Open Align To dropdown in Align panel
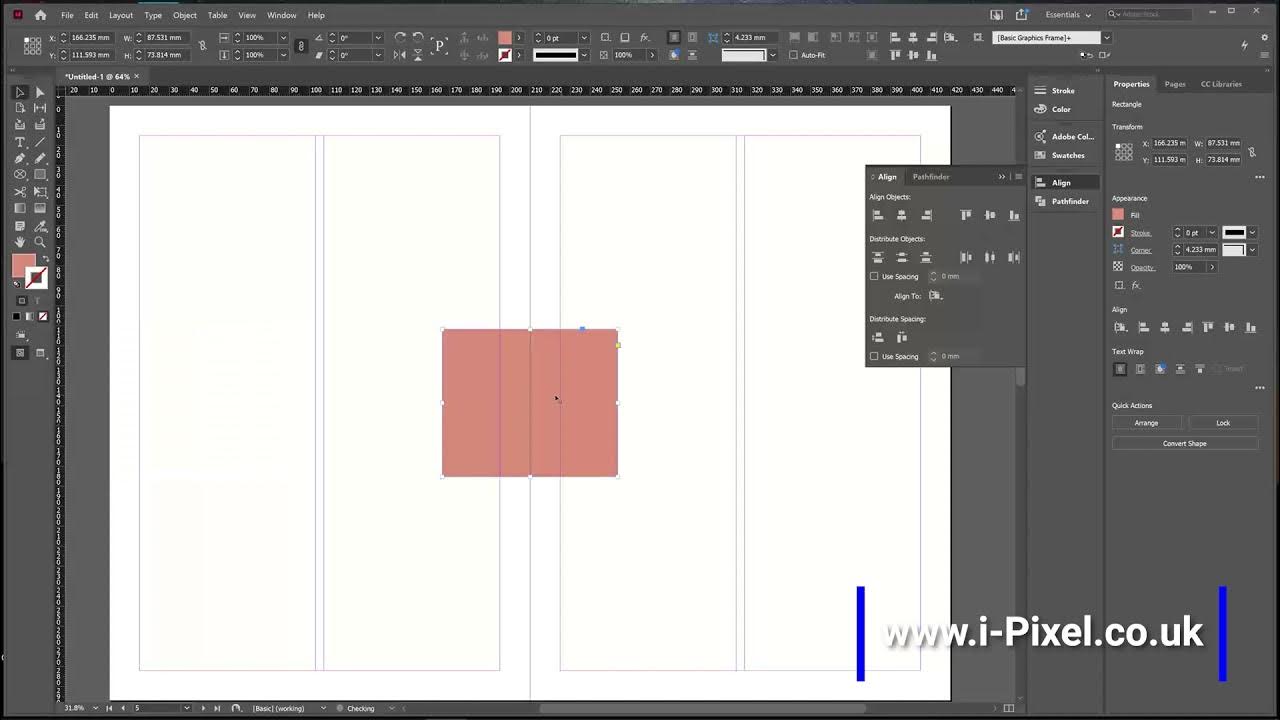The image size is (1280, 720). click(935, 296)
